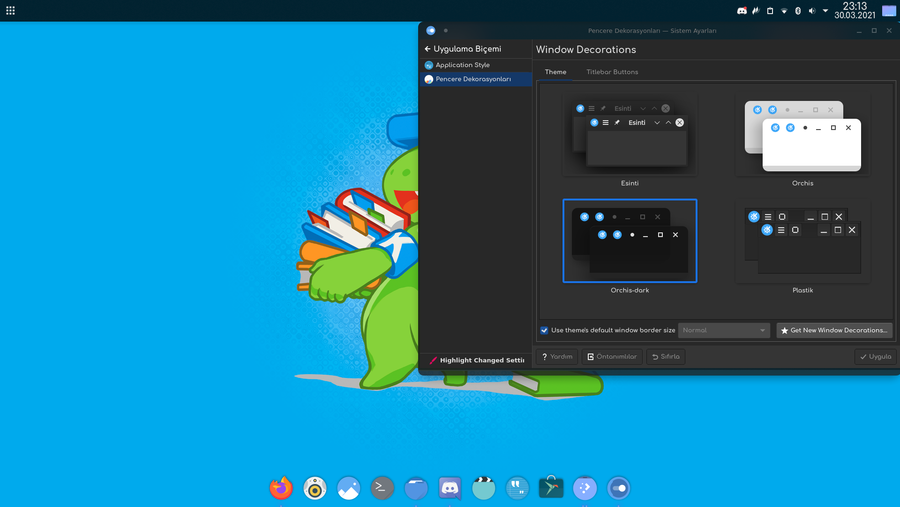The width and height of the screenshot is (900, 507).
Task: Switch to the Titlebar Buttons tab
Action: [x=612, y=72]
